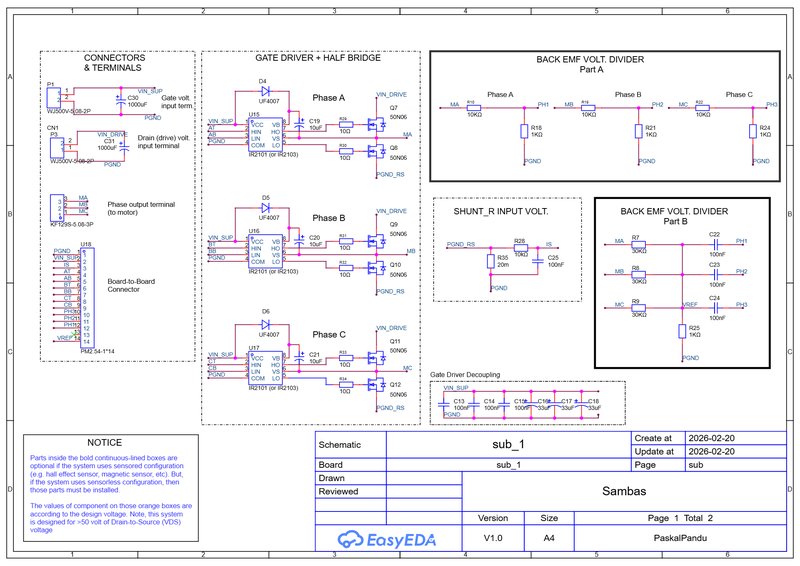
Task: Select the "A4" size value
Action: point(549,538)
